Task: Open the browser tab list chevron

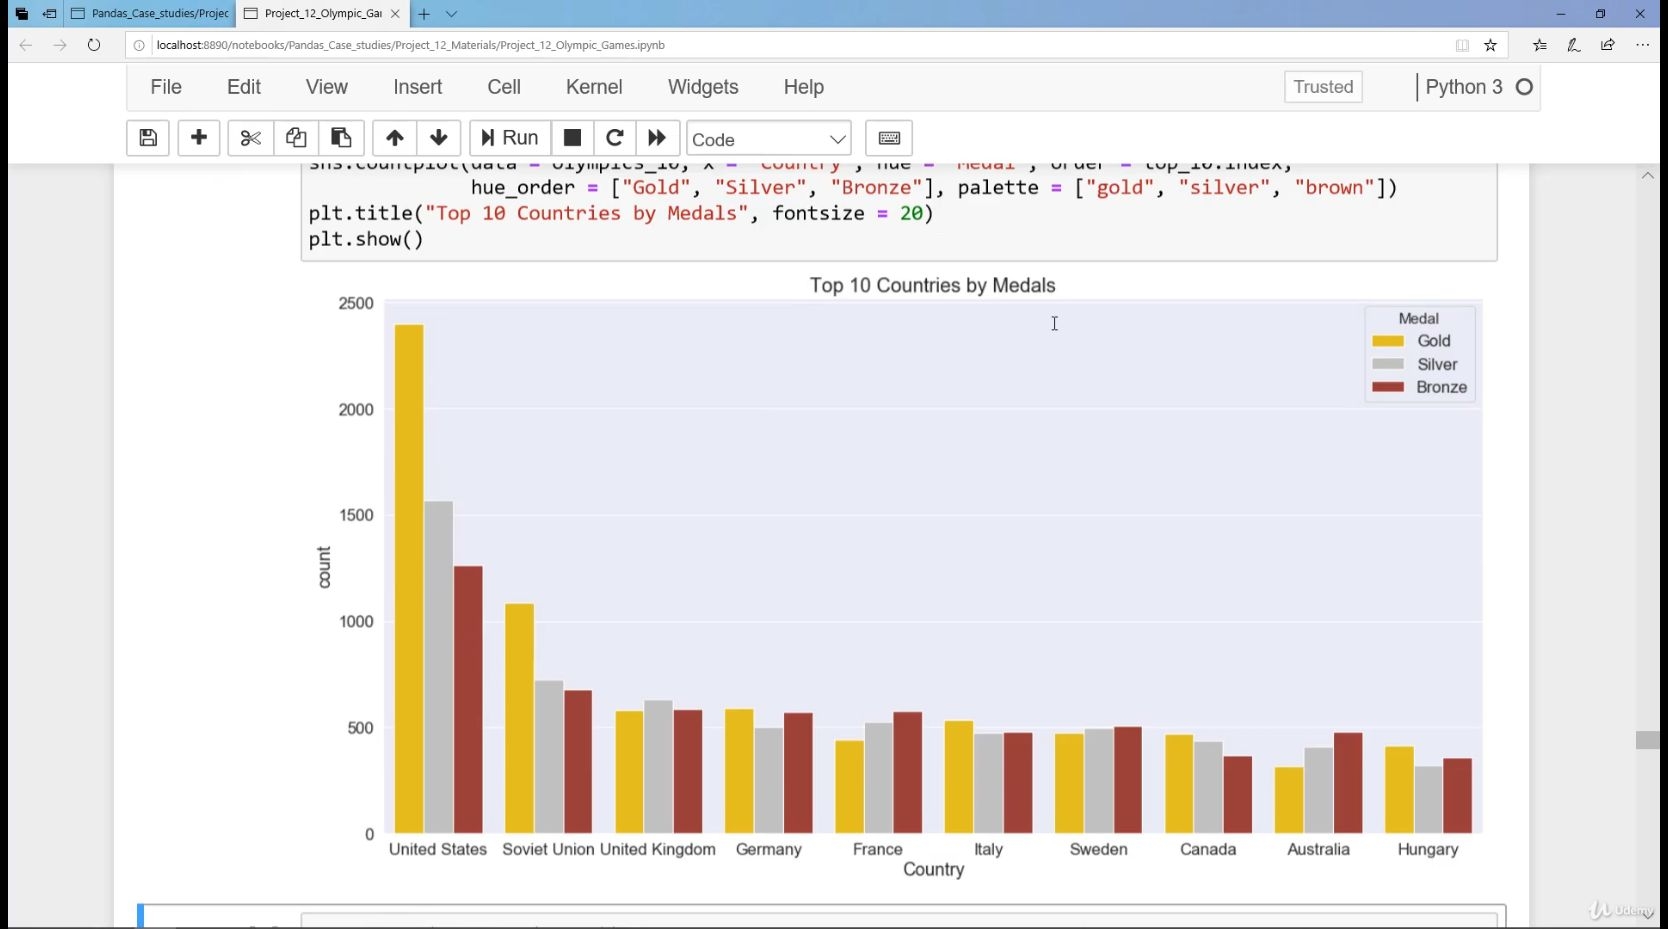Action: tap(452, 14)
